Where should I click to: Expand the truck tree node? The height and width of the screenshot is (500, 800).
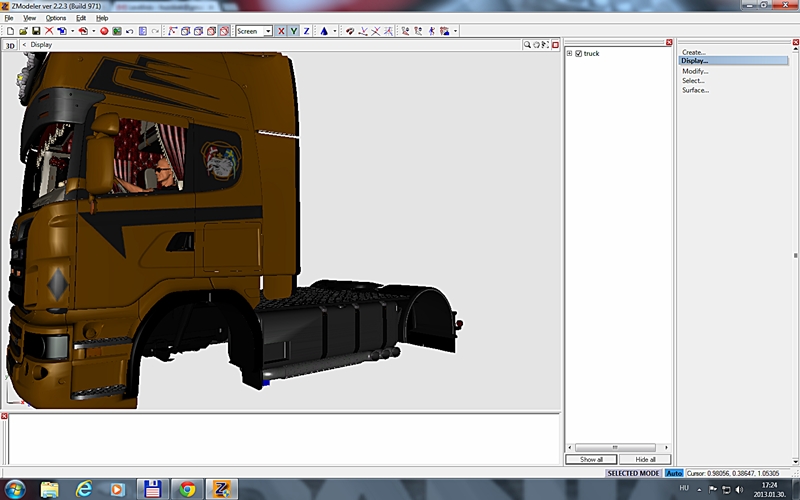click(569, 53)
